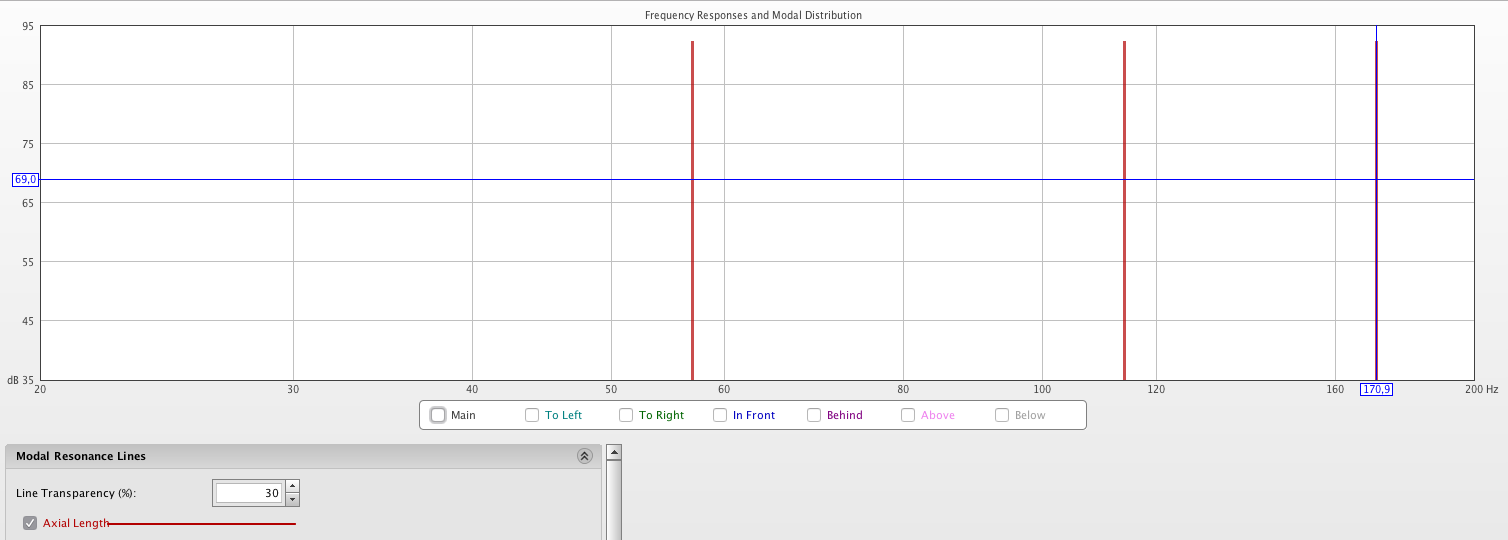Click the red Axial Length line sample
Screen dimensions: 1508x540
(202, 523)
